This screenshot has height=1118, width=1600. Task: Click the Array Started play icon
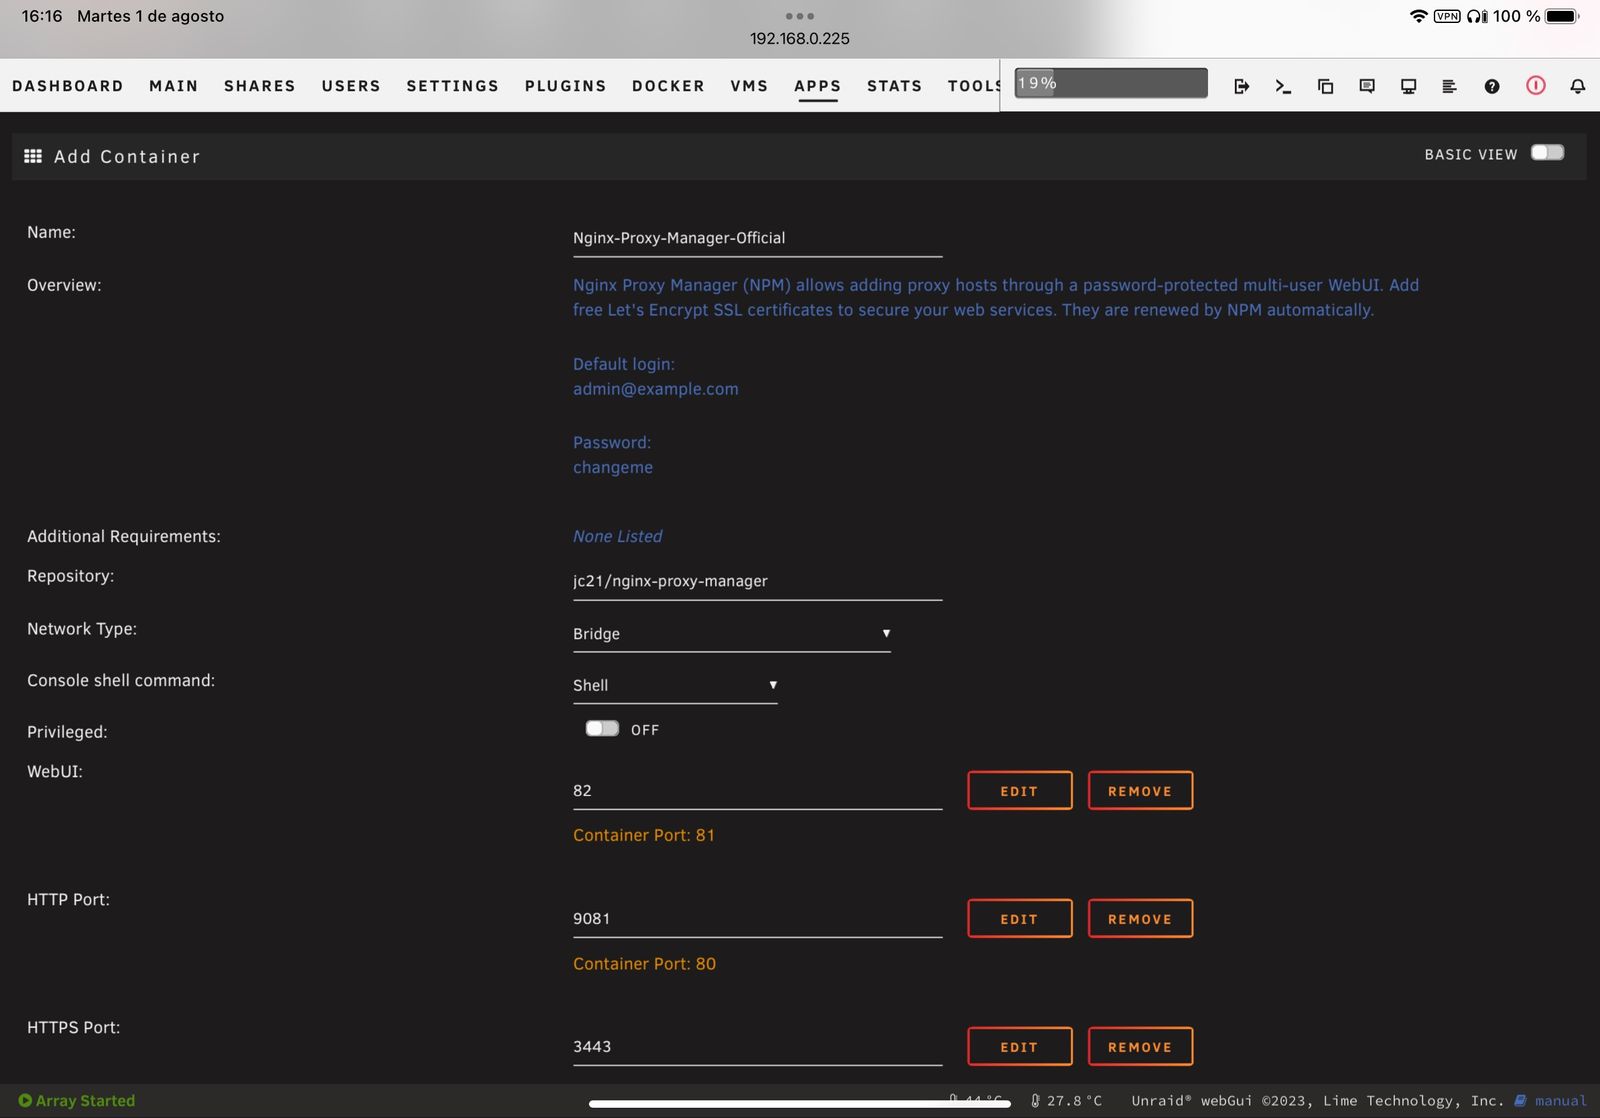(25, 1100)
